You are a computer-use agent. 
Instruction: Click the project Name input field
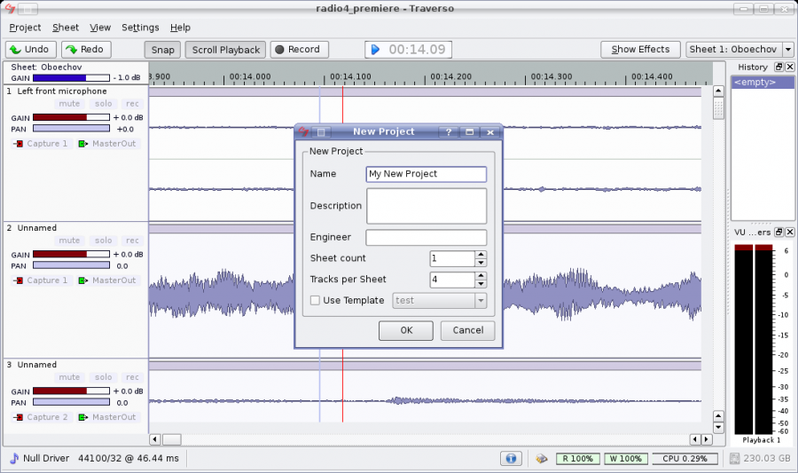click(x=426, y=174)
